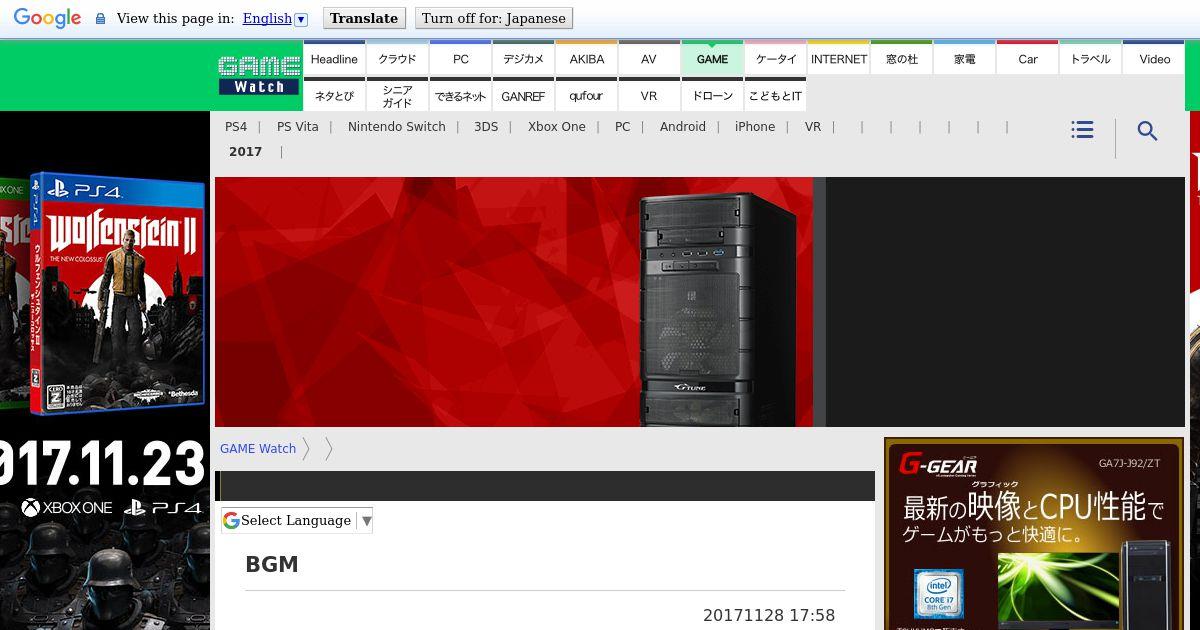Viewport: 1200px width, 630px height.
Task: Open the VR tab in second row
Action: point(649,95)
